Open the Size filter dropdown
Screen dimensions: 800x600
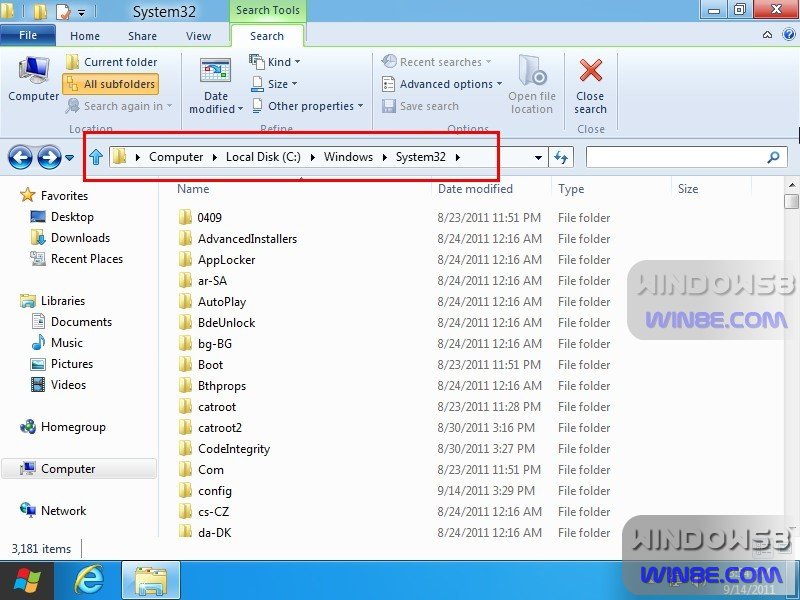[x=274, y=84]
